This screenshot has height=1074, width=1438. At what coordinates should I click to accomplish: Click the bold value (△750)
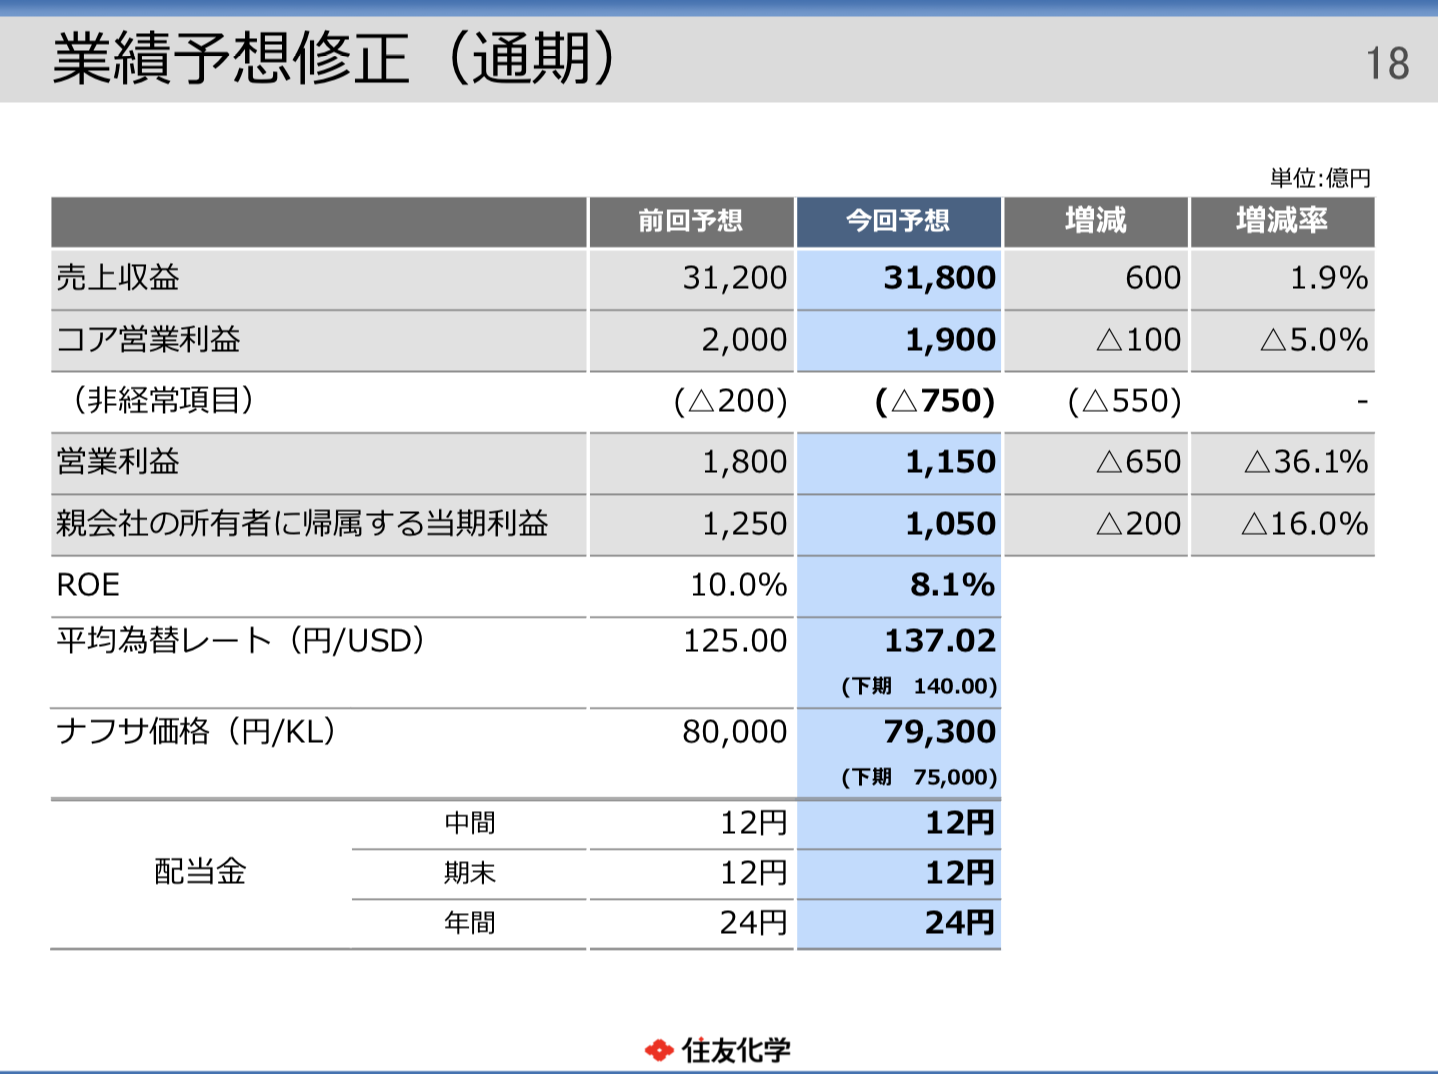(x=935, y=401)
